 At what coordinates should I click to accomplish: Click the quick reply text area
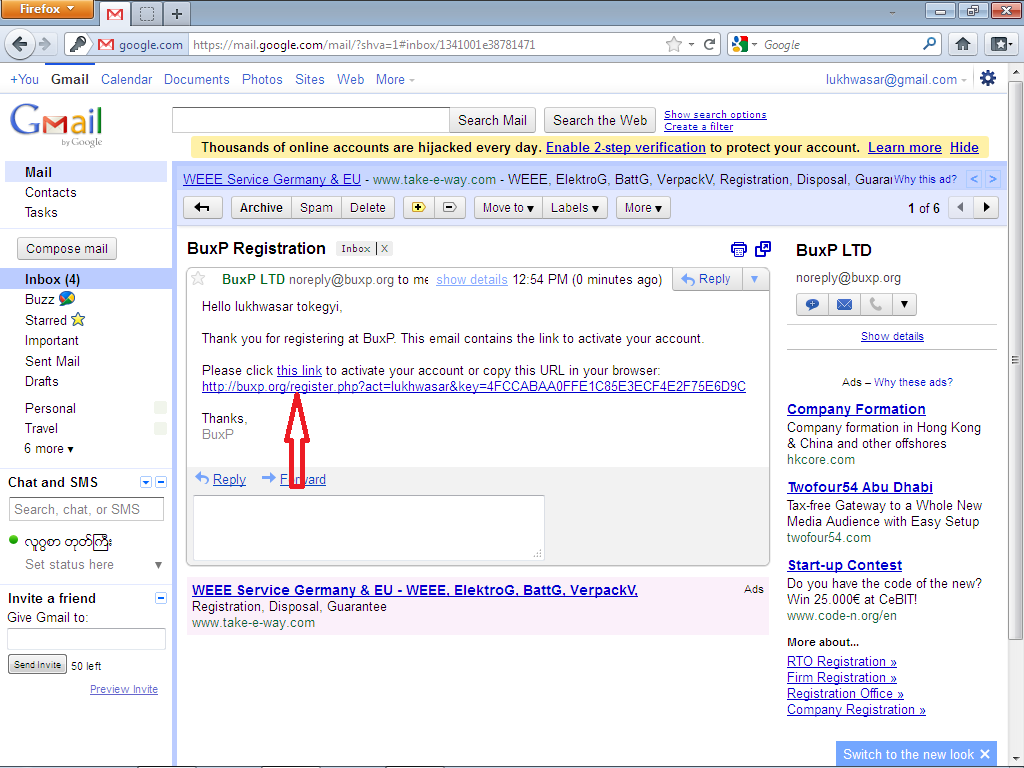(x=368, y=528)
